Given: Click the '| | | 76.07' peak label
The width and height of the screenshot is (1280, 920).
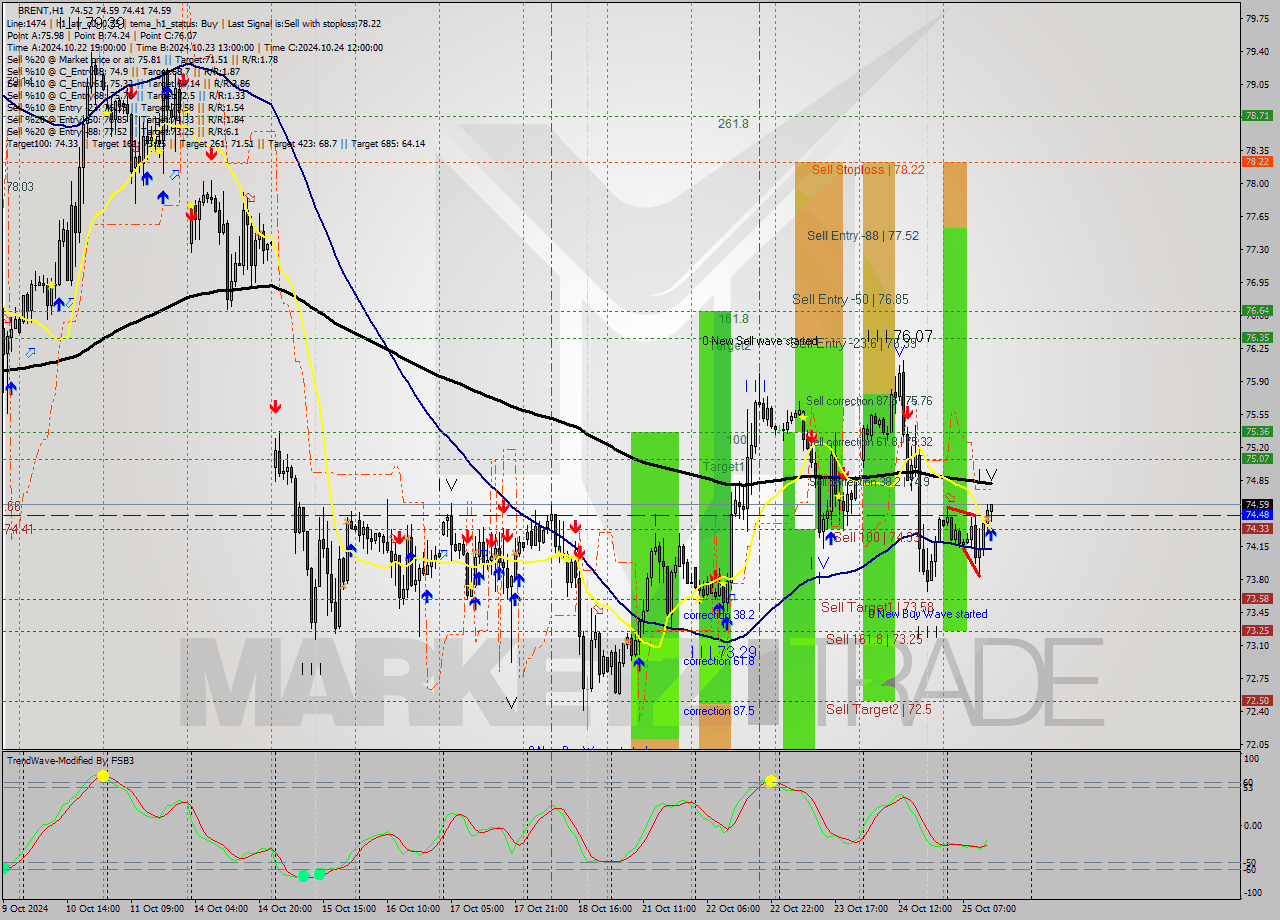Looking at the screenshot, I should (x=899, y=336).
